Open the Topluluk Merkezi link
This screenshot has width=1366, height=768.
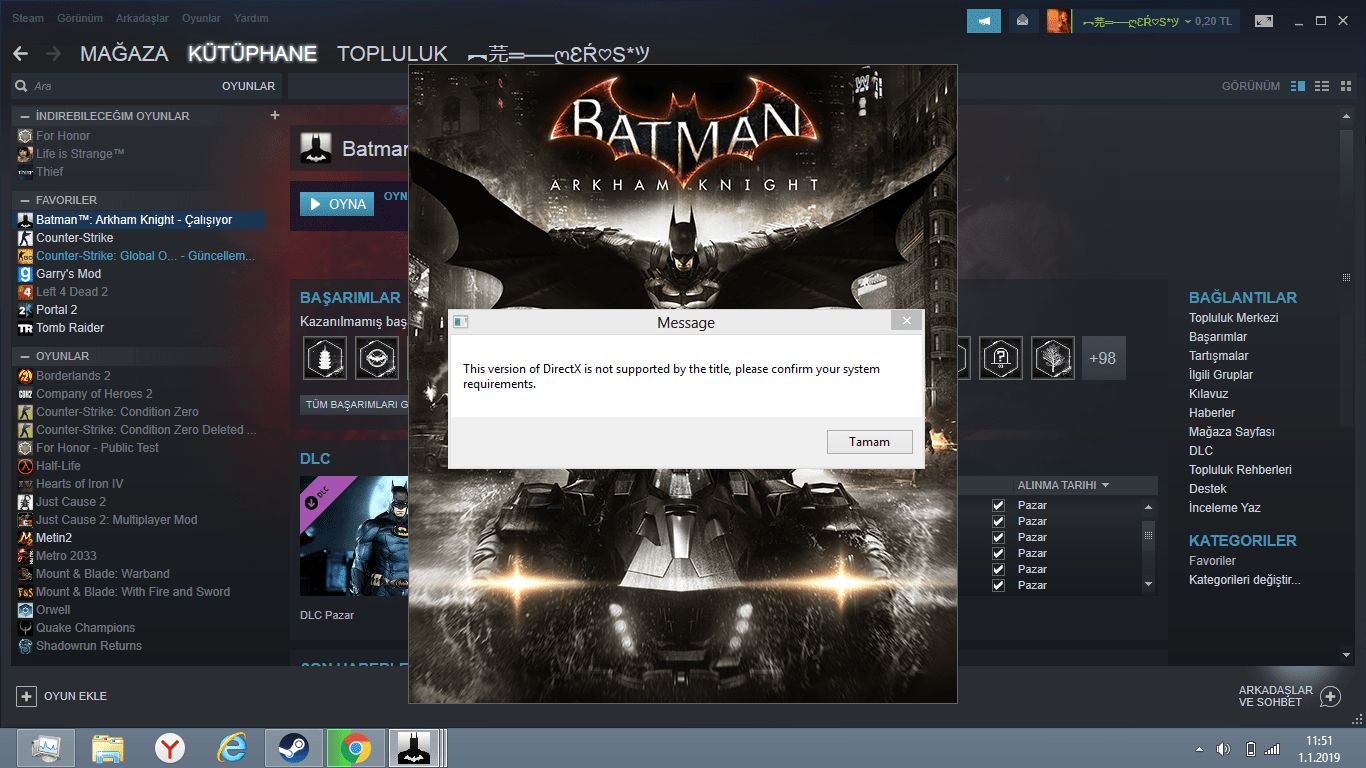(x=1233, y=318)
